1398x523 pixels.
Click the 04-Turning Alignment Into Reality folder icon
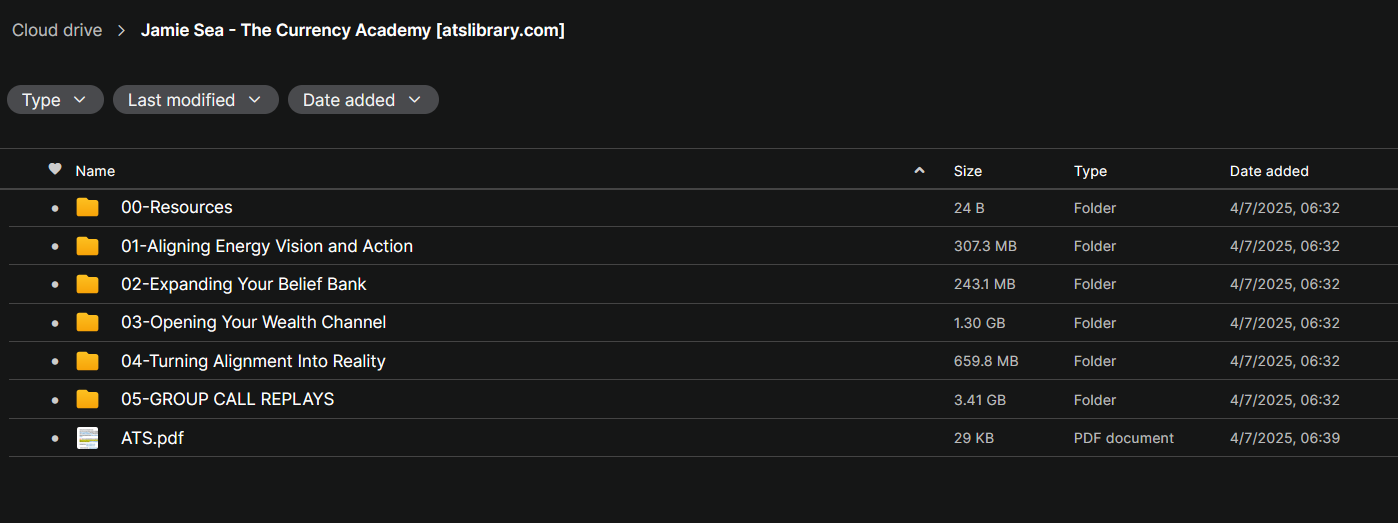[x=88, y=361]
